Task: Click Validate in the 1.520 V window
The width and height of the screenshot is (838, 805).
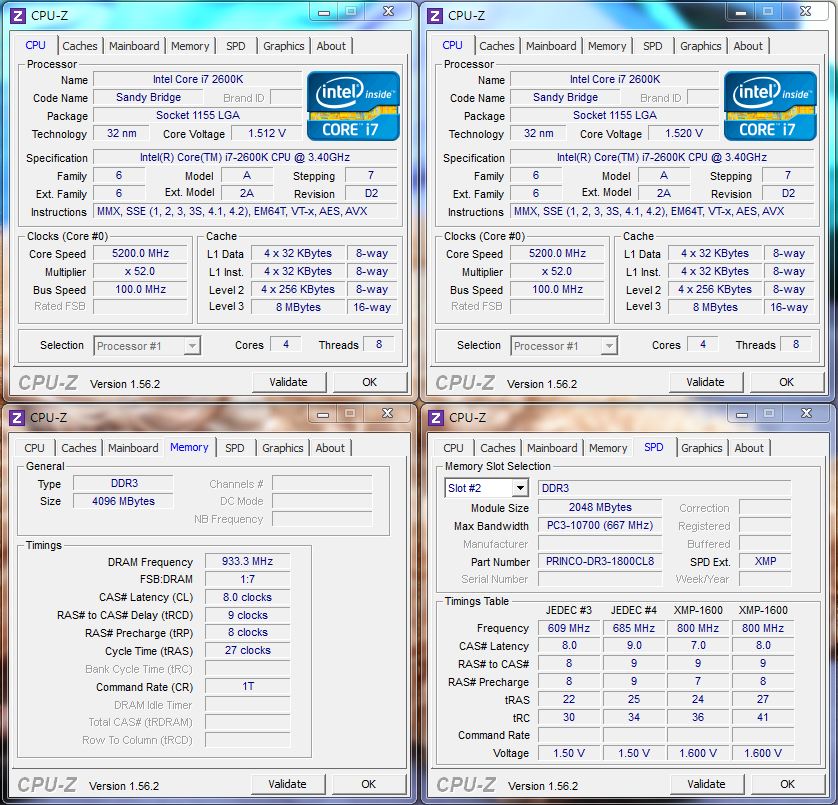Action: (x=705, y=382)
